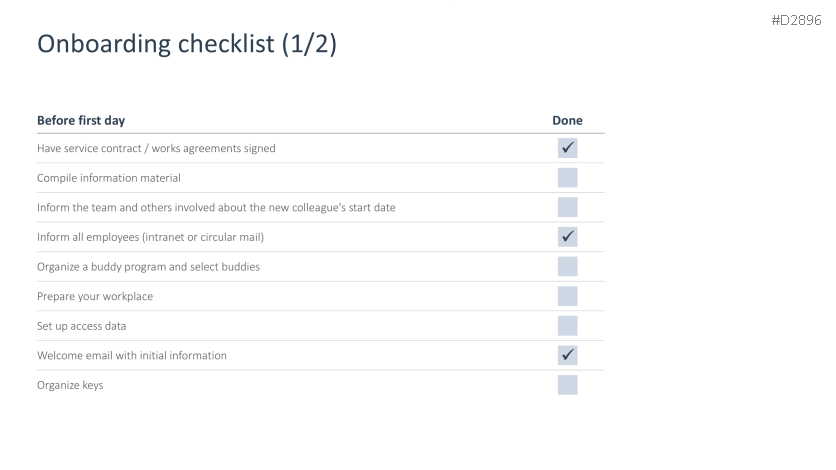The image size is (836, 470).
Task: Tick the Set up access data box
Action: pos(567,326)
